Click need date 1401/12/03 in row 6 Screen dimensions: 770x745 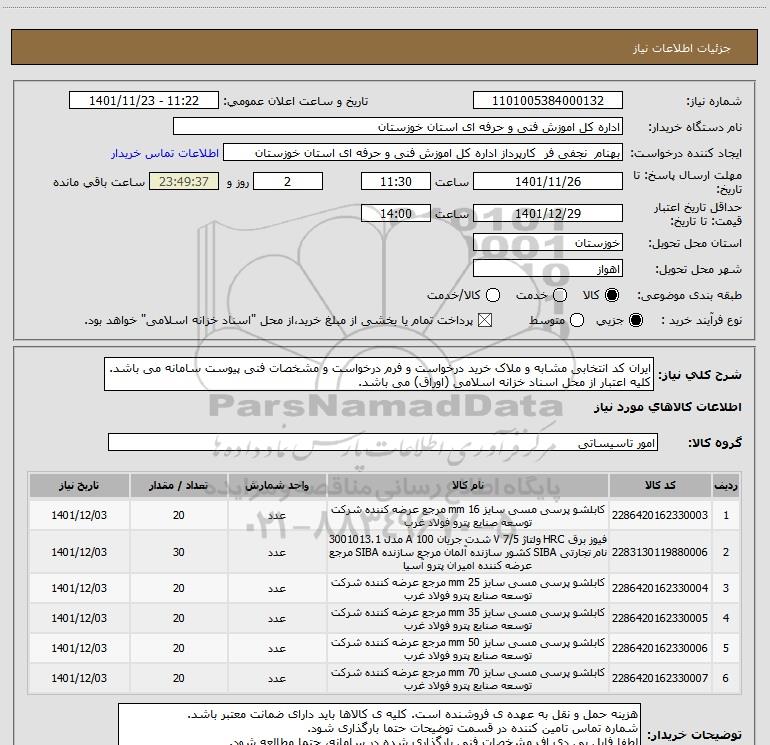79,678
